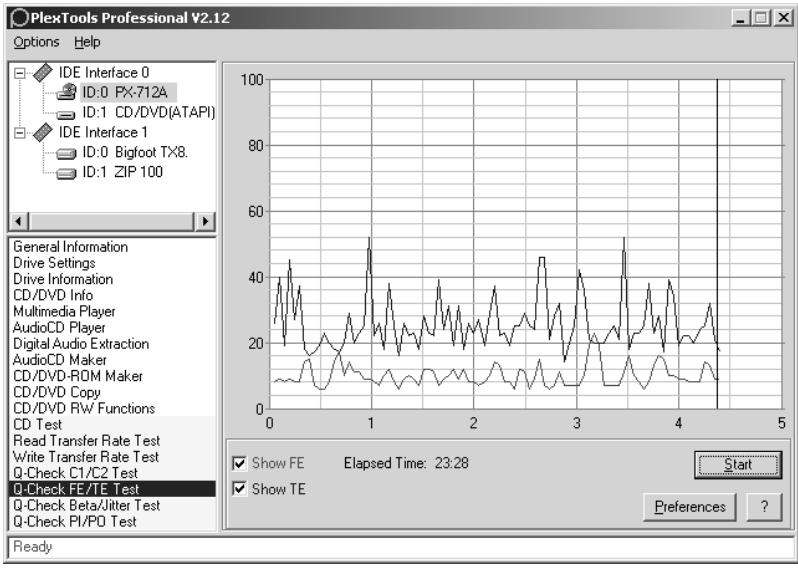Collapse the IDE Interface 0 tree node
This screenshot has height=568, width=798.
tap(19, 73)
